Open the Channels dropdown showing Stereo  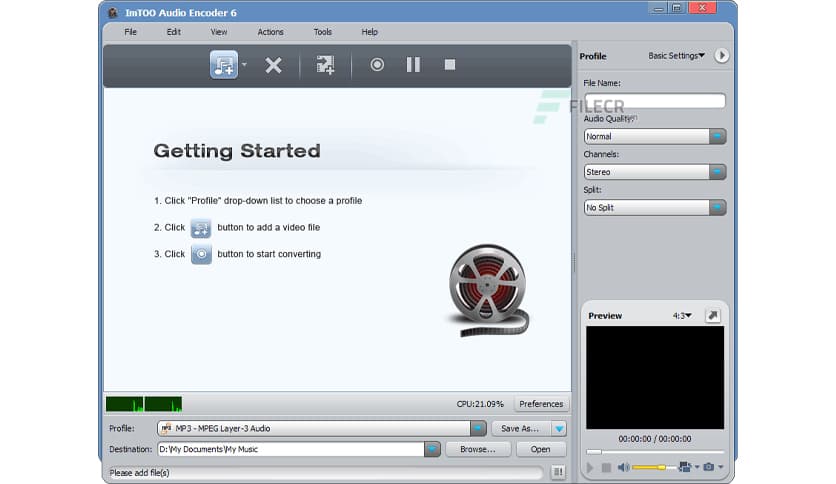pos(655,172)
